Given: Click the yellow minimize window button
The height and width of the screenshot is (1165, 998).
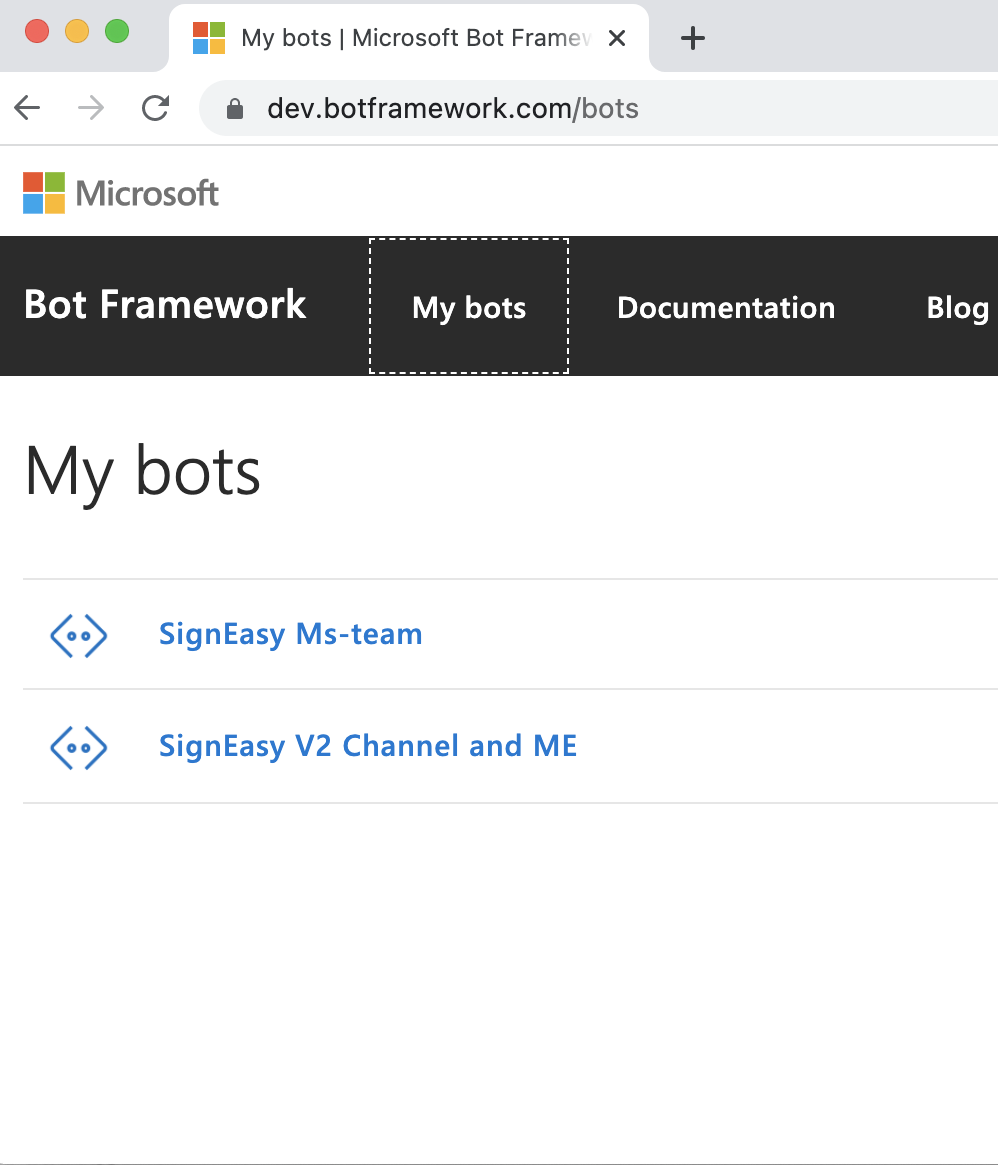Looking at the screenshot, I should coord(77,31).
